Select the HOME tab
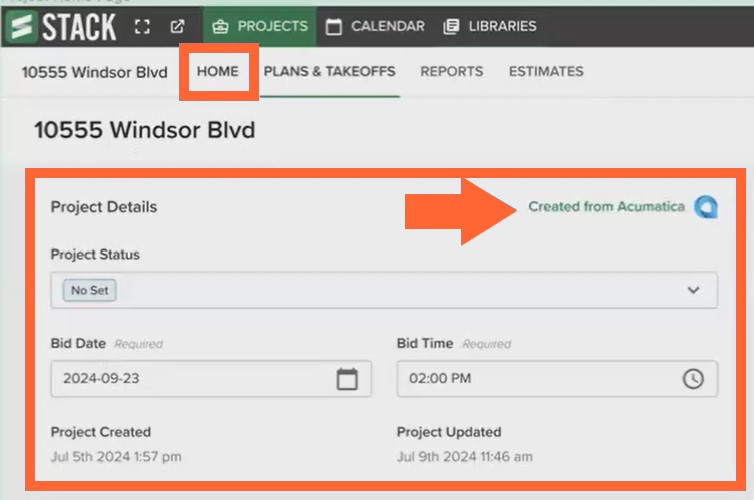Screen dimensions: 754x500 (x=218, y=72)
